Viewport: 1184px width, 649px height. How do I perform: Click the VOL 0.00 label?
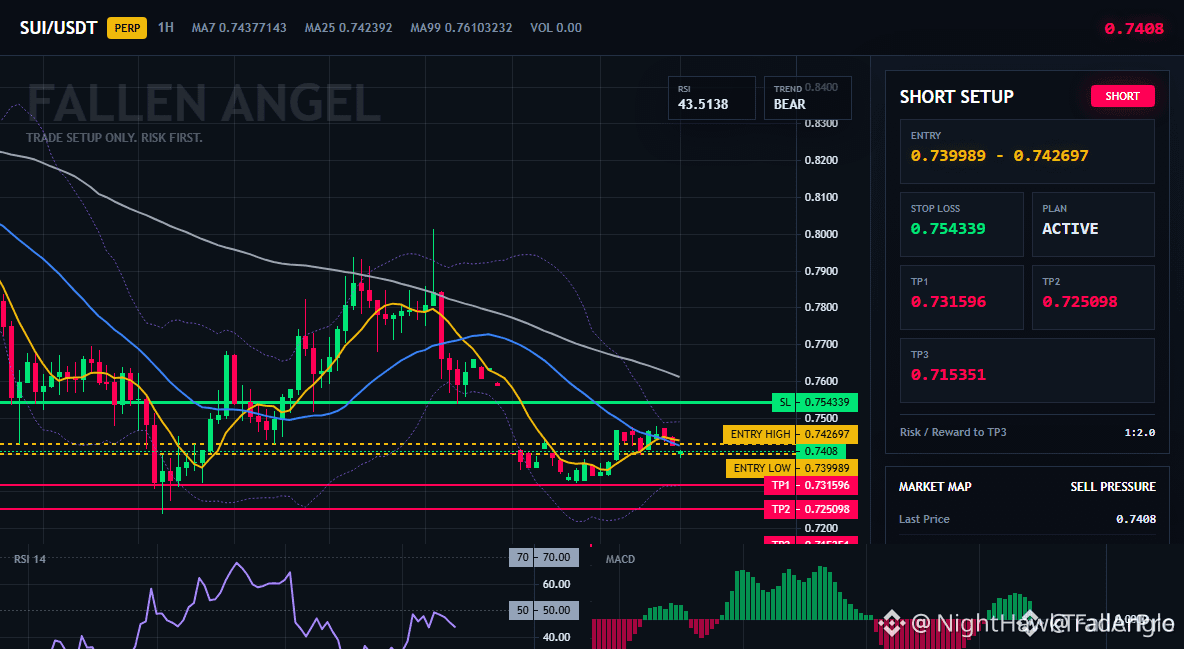[x=556, y=27]
